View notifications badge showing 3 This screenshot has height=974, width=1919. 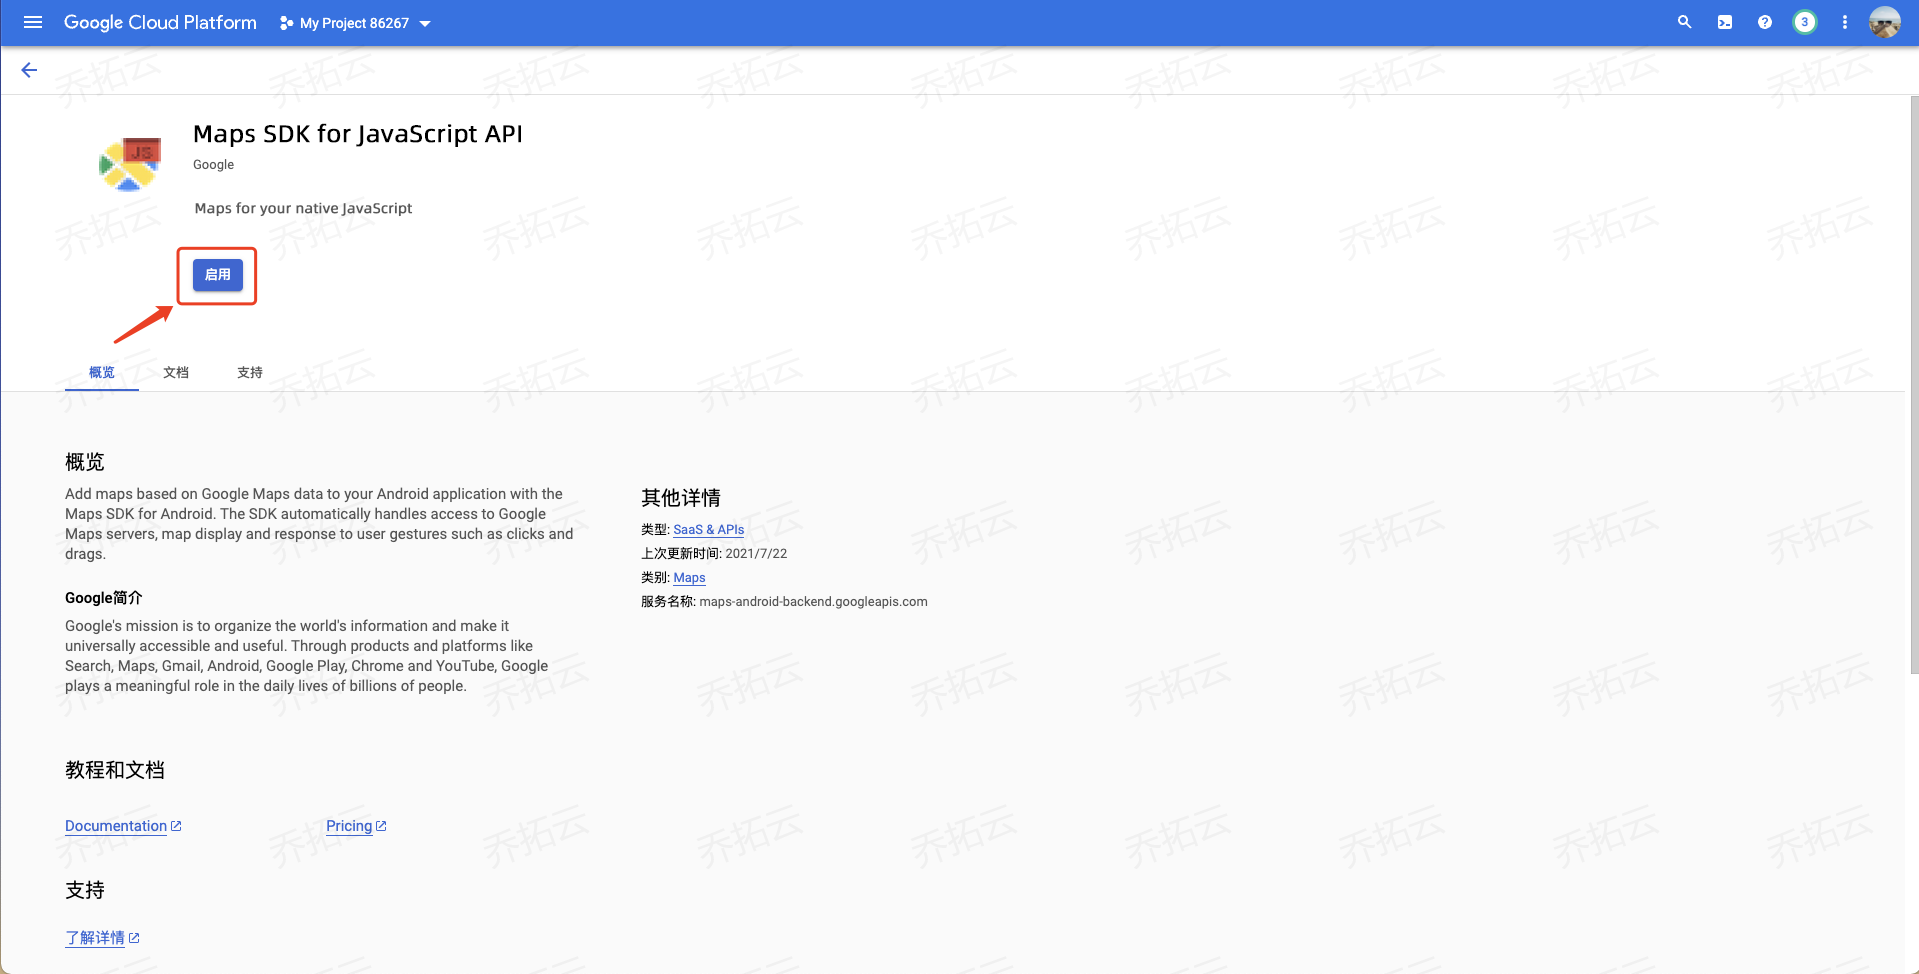[x=1805, y=22]
